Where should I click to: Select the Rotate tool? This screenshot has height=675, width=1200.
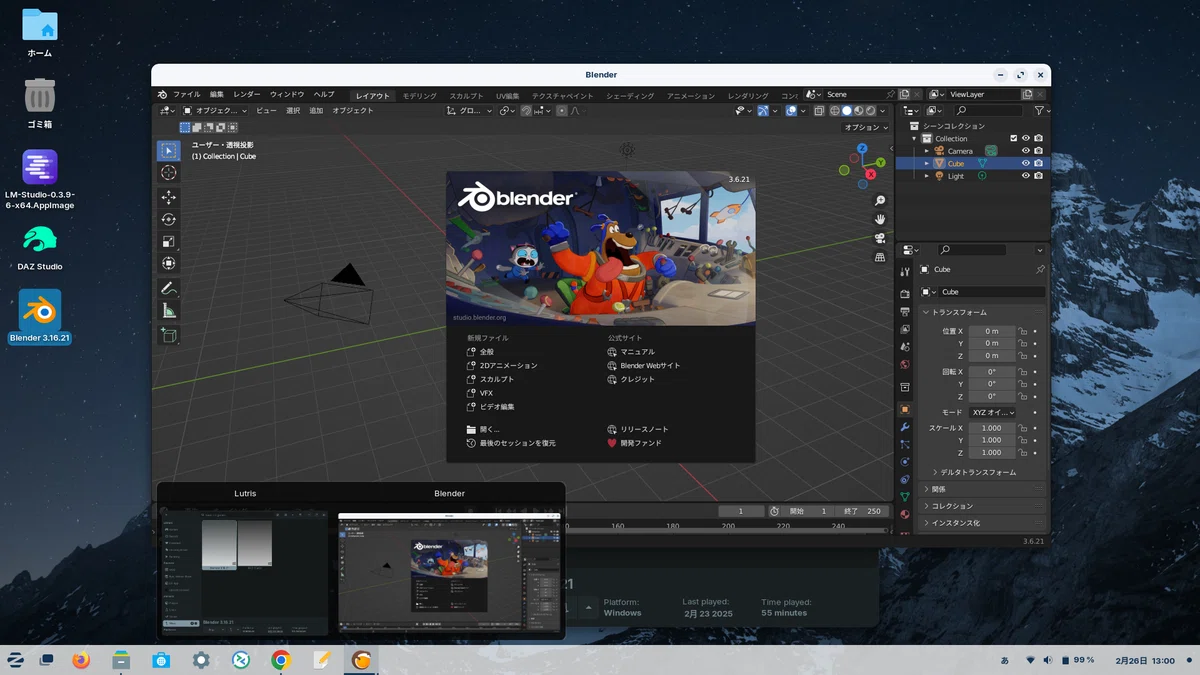tap(168, 220)
